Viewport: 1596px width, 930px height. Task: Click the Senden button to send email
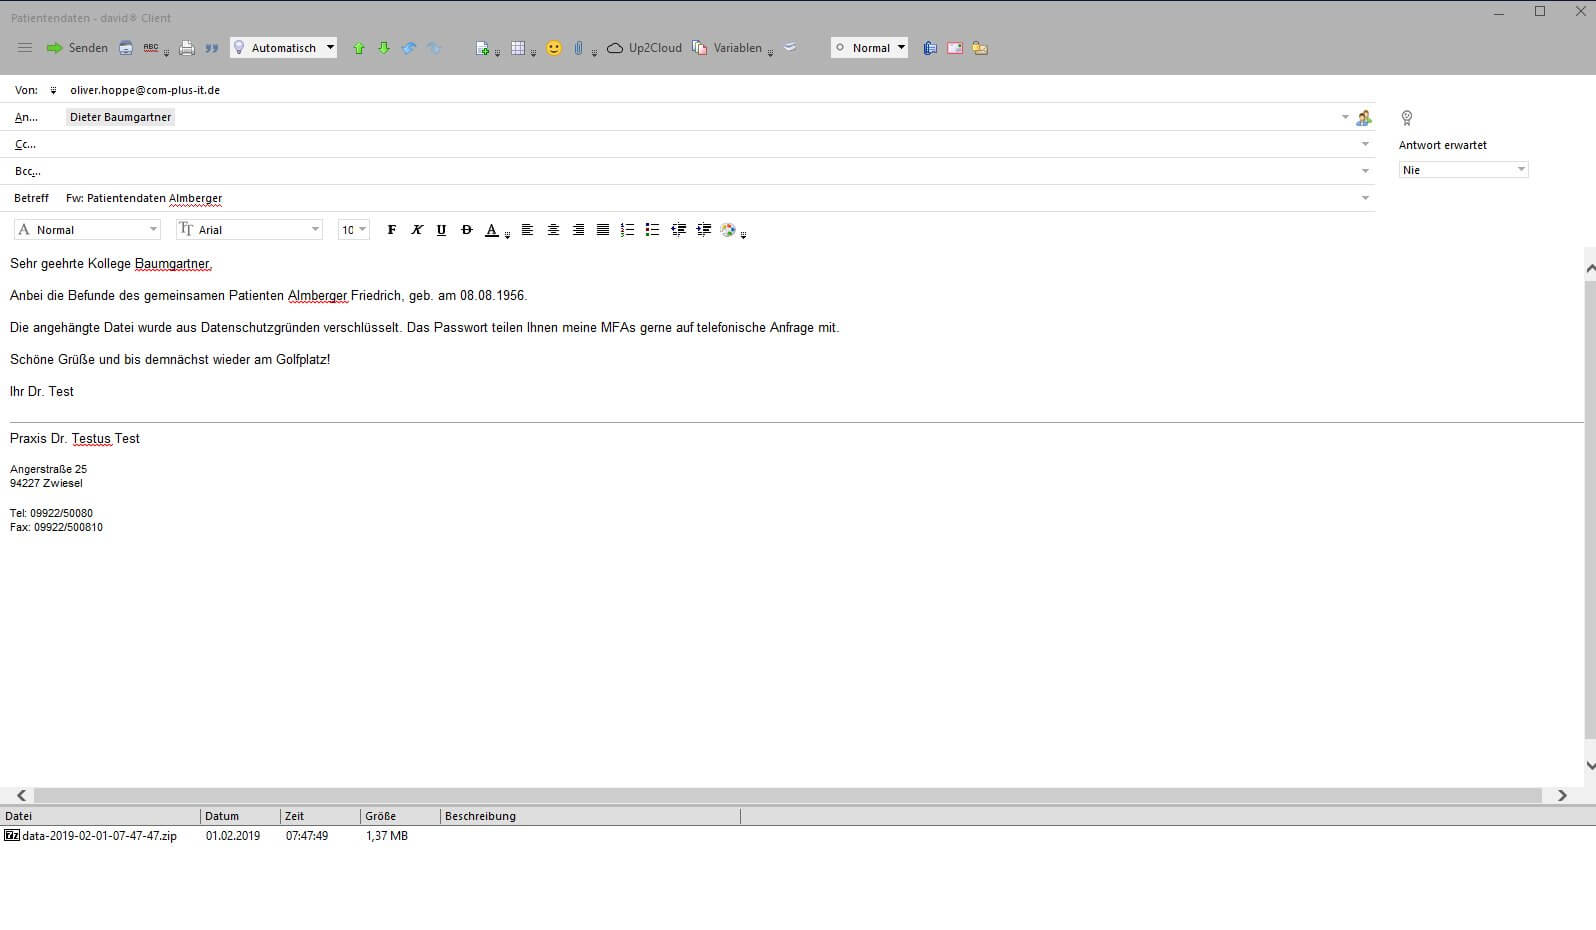pos(77,48)
